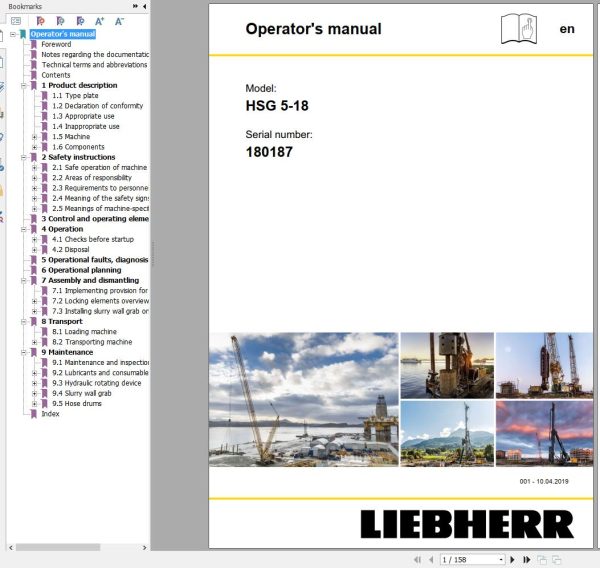Decrease bookmark text size with A-
Viewport: 600px width, 568px height.
119,21
